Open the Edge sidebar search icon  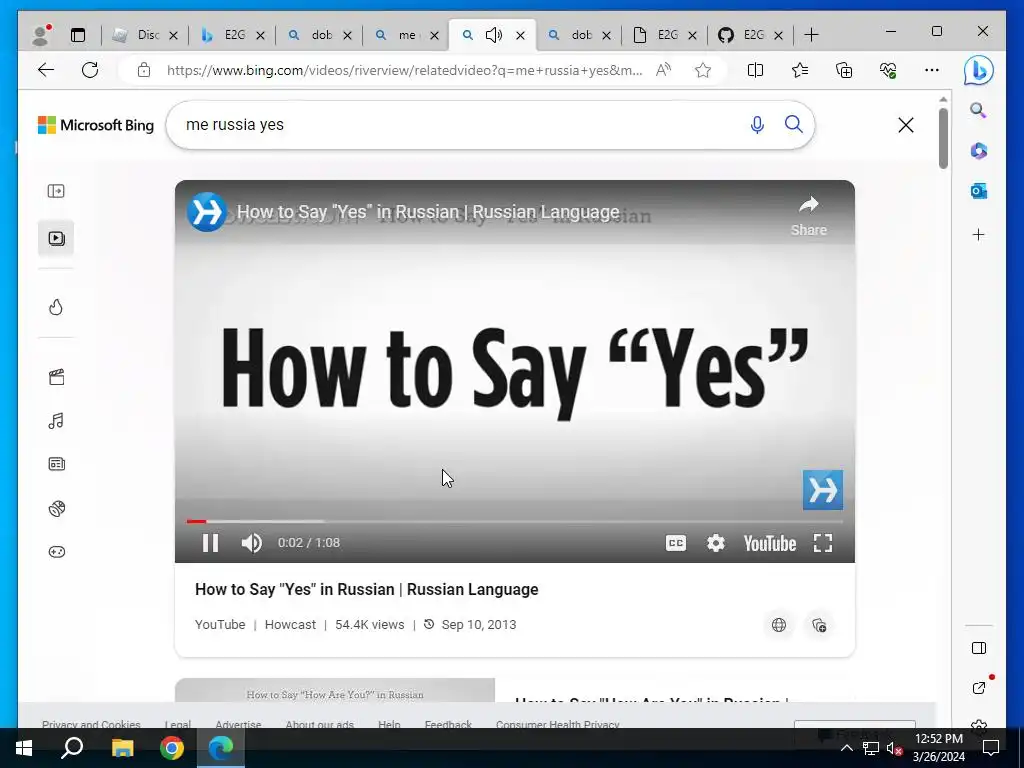tap(978, 110)
